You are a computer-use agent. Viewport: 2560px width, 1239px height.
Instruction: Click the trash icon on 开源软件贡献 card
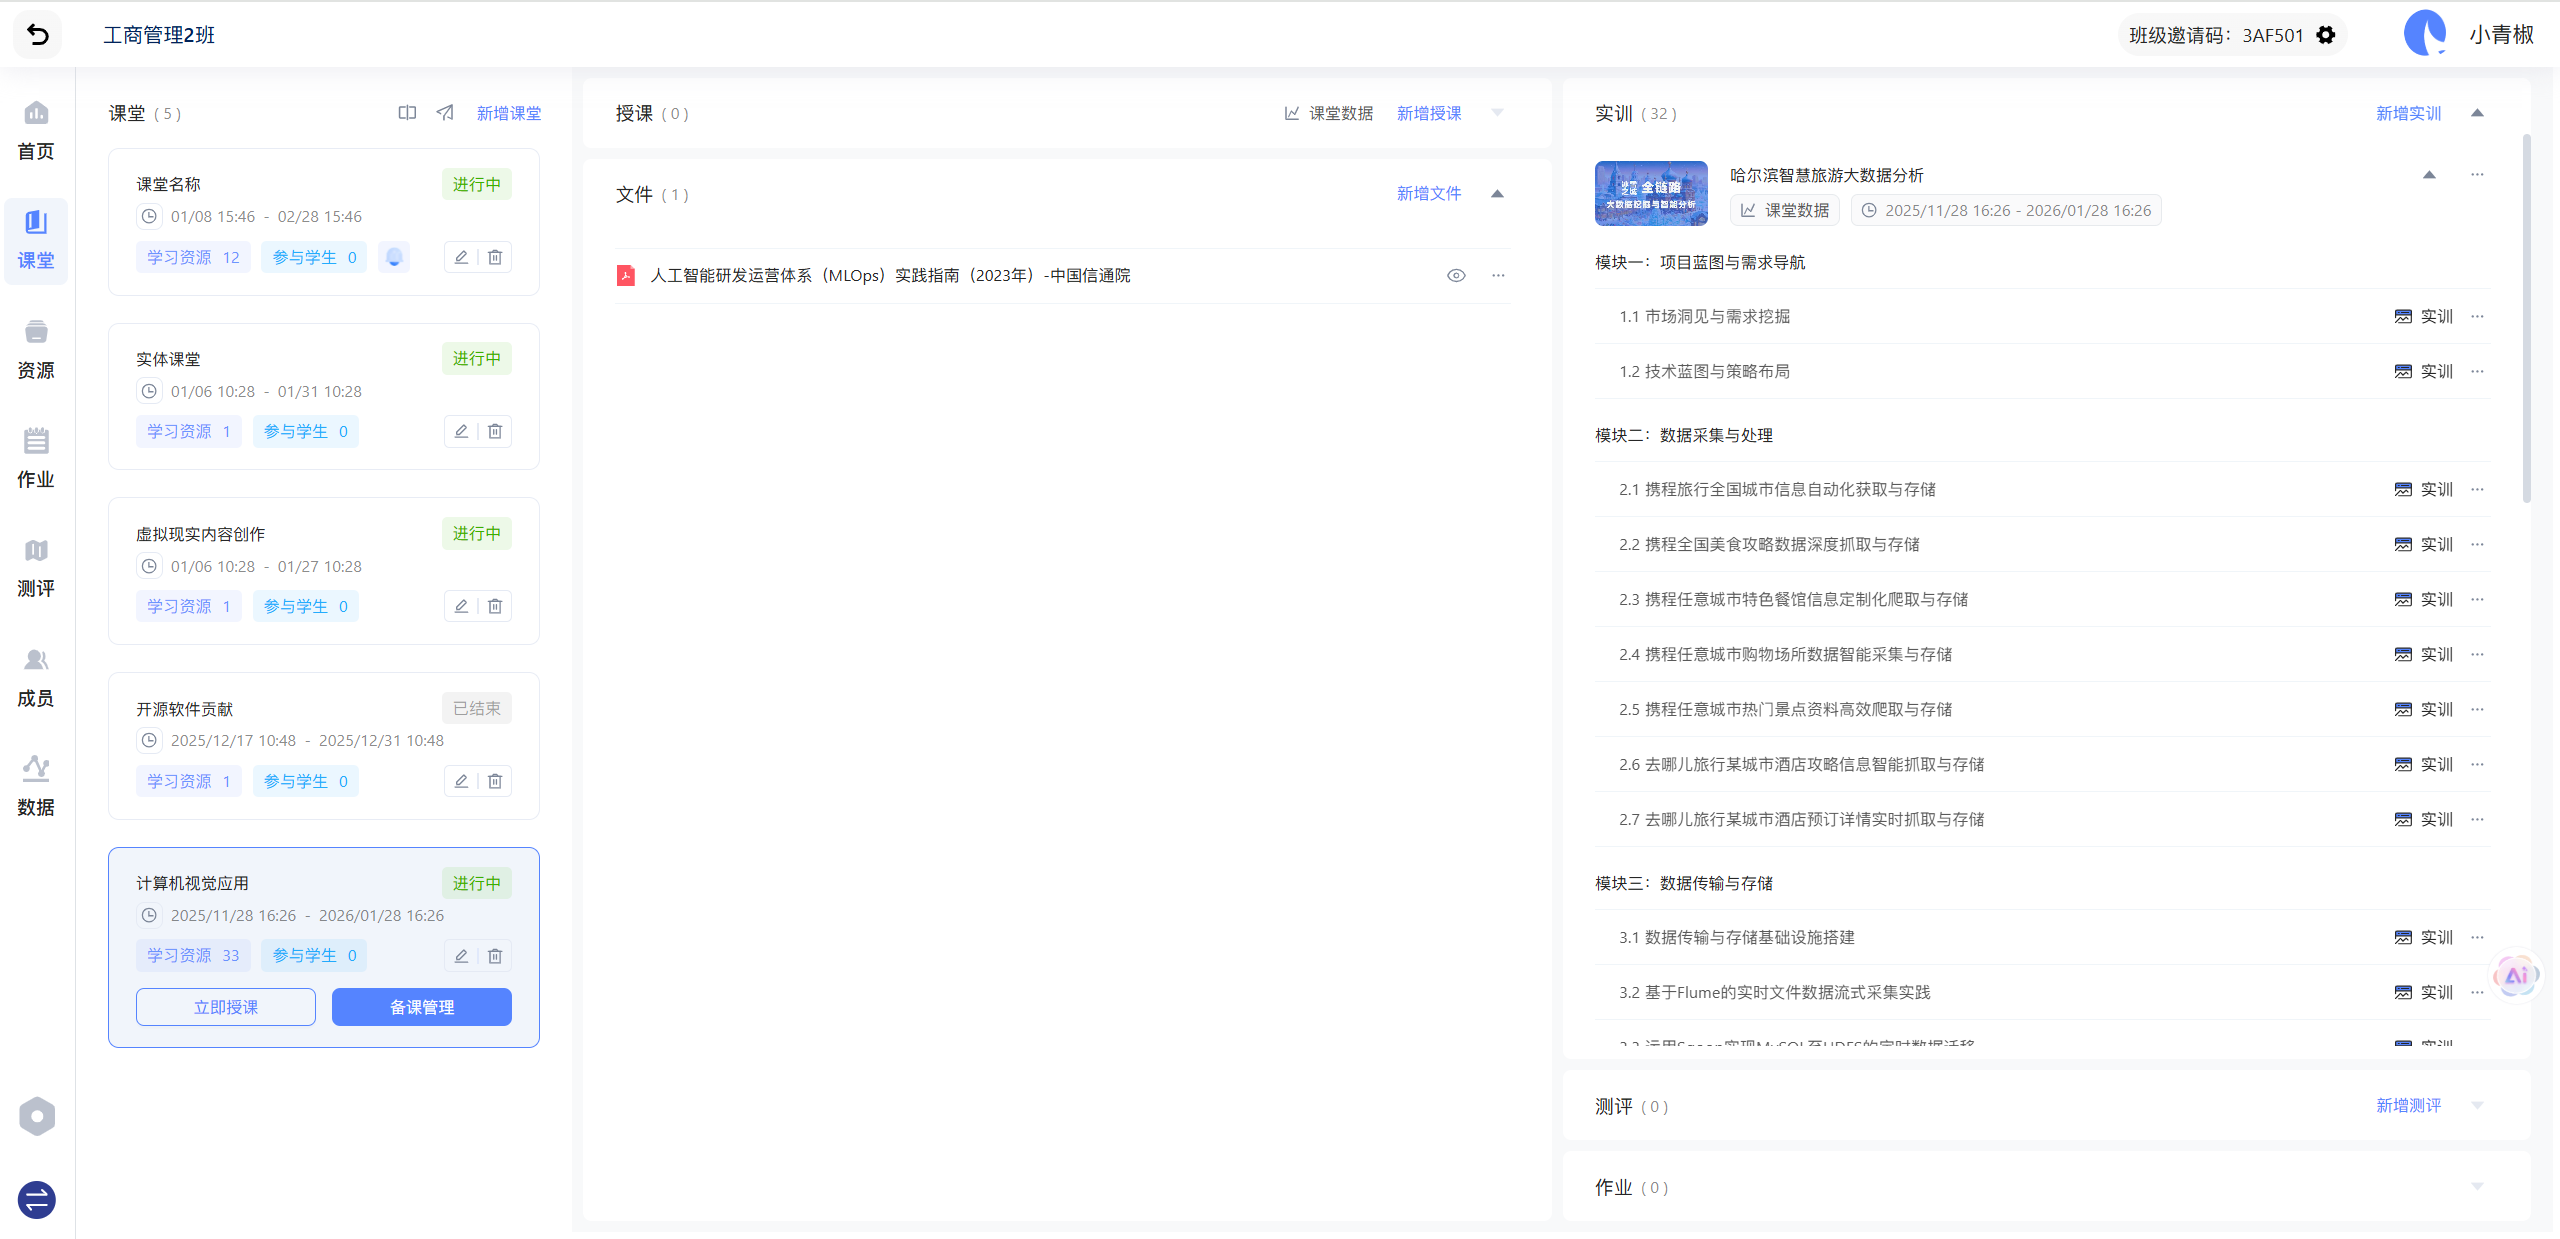point(494,780)
